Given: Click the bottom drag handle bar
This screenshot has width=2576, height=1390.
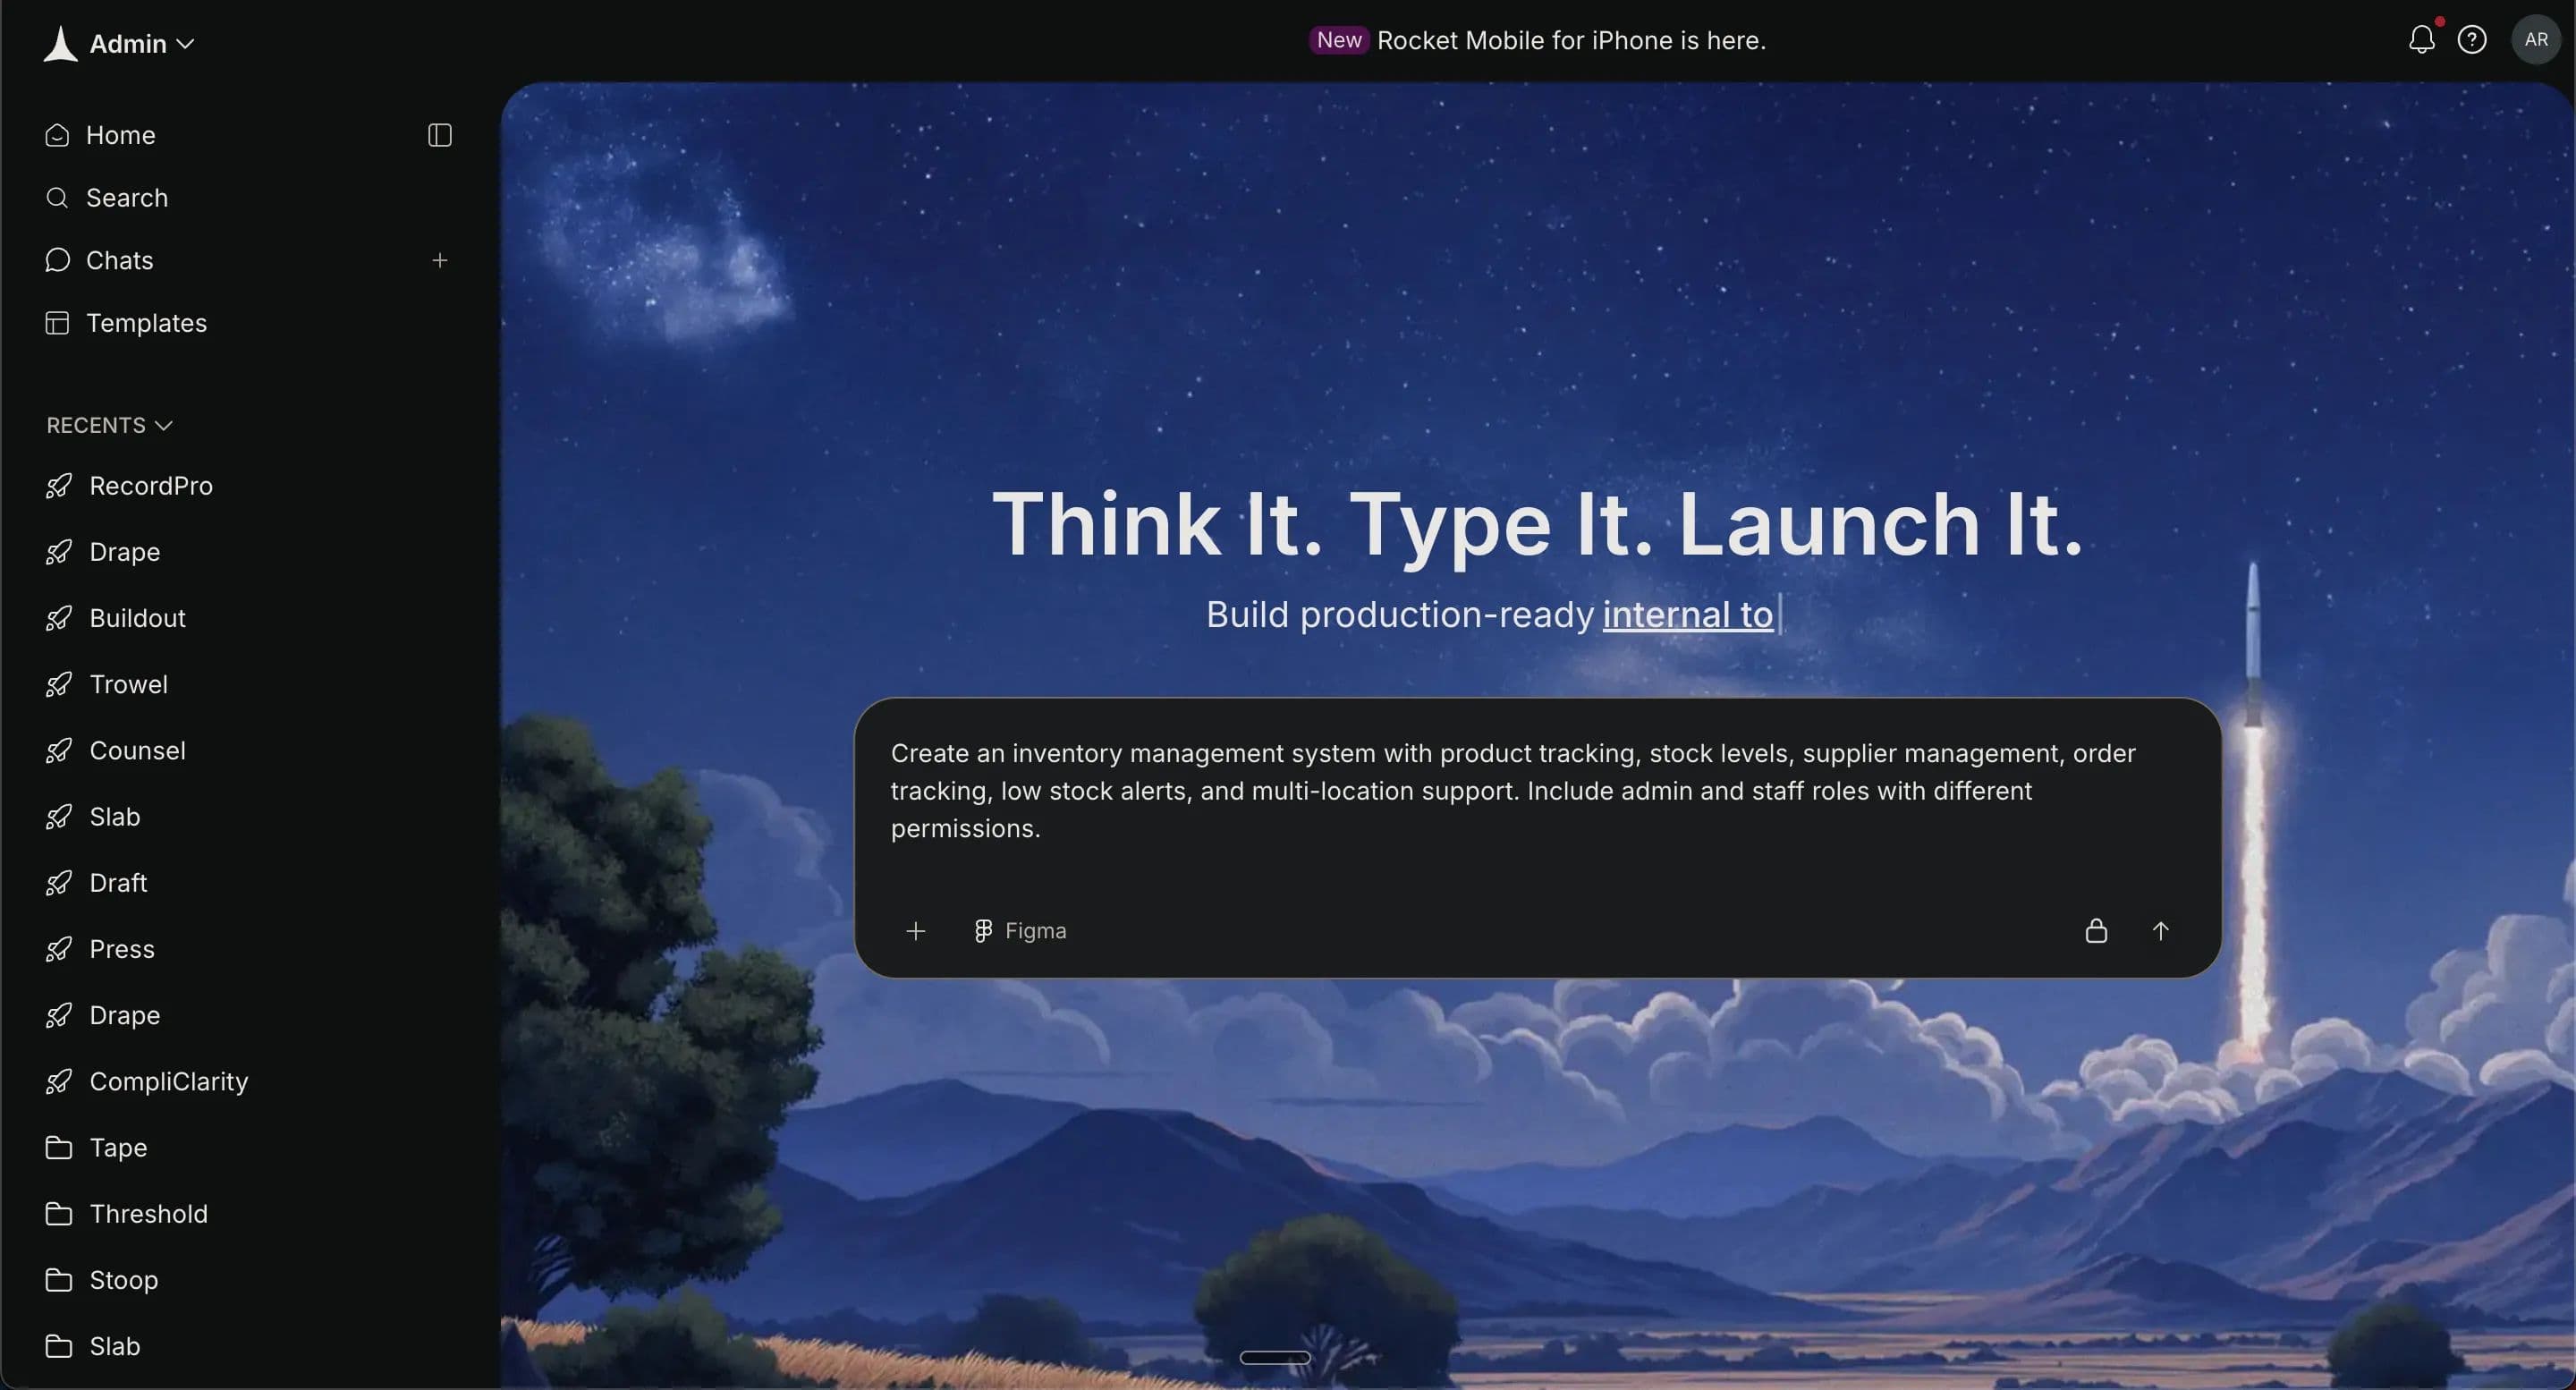Looking at the screenshot, I should pyautogui.click(x=1274, y=1357).
